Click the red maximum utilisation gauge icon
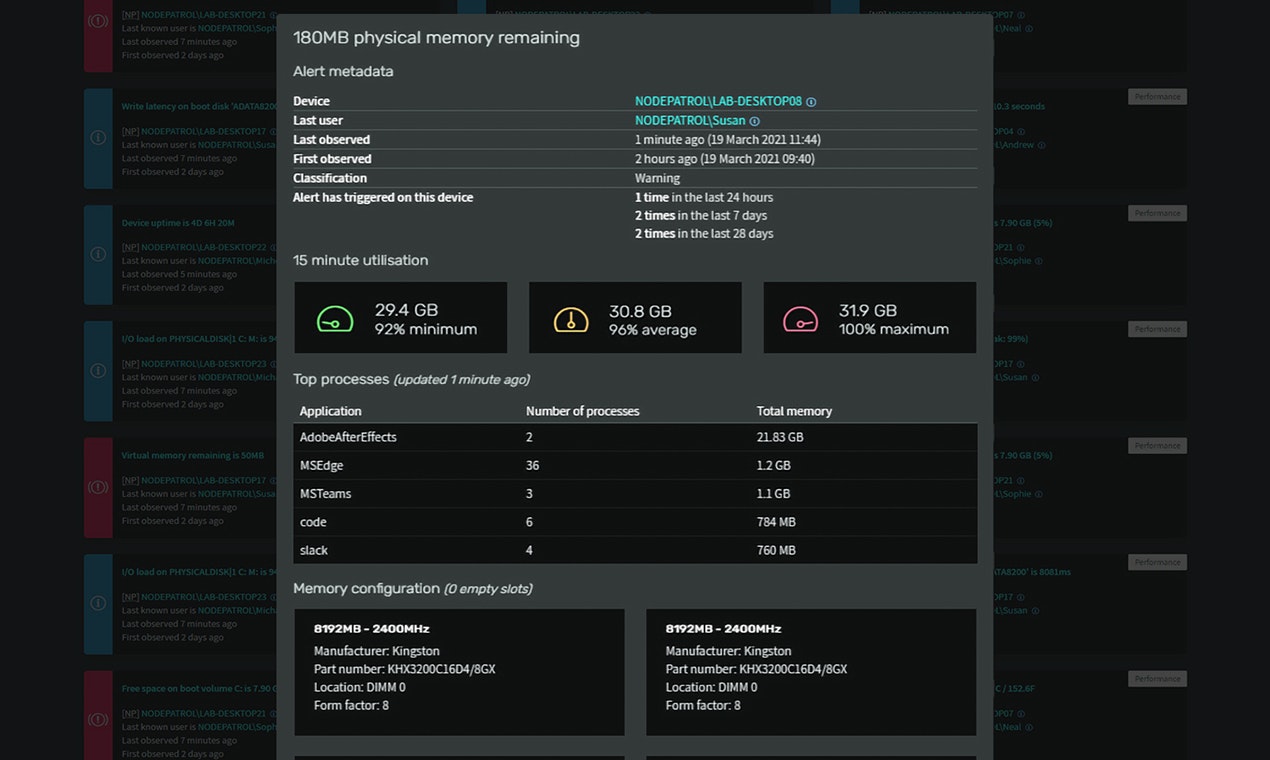 pos(800,318)
